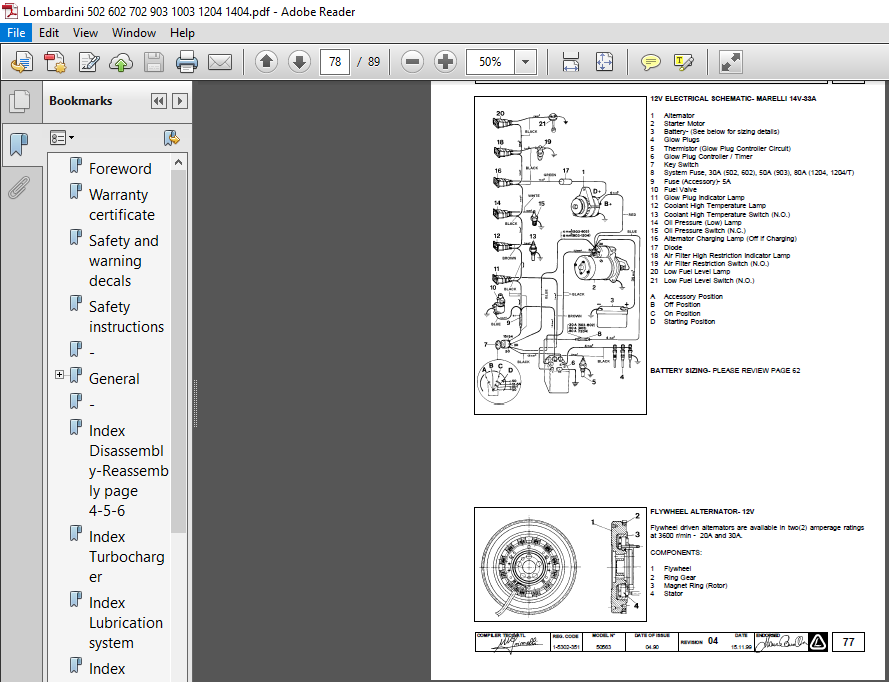Go to next page arrow
Viewport: 889px width, 682px height.
[x=299, y=62]
